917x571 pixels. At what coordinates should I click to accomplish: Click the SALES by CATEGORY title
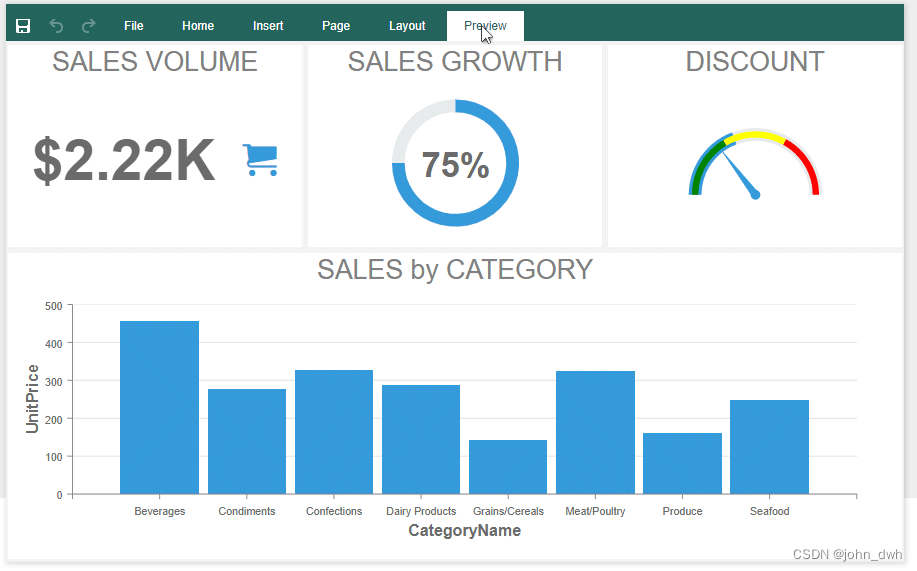[455, 270]
